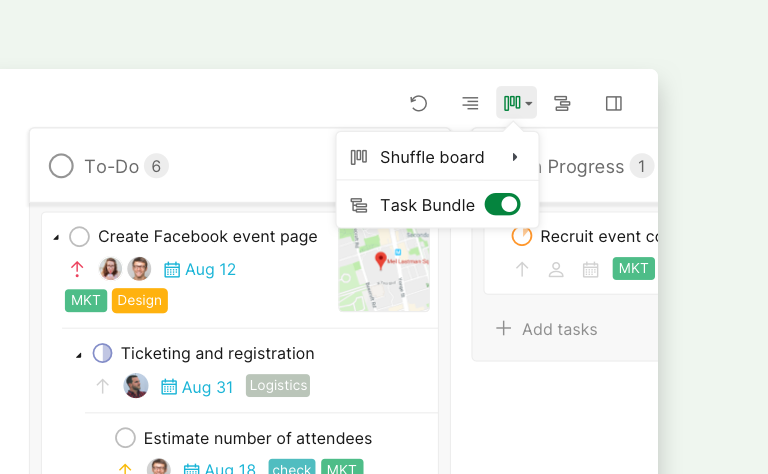
Task: Switch to Gantt timeline view icon
Action: [x=562, y=103]
